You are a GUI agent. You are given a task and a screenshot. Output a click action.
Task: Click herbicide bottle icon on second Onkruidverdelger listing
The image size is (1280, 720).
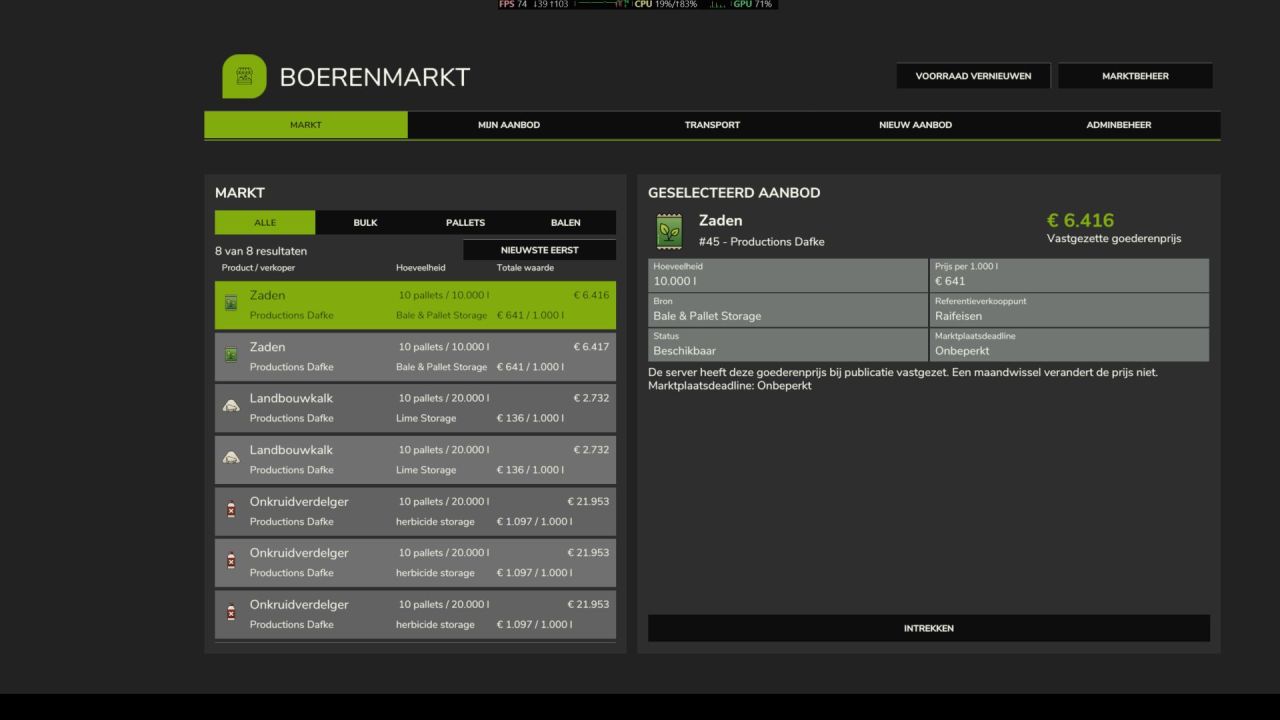tap(231, 560)
